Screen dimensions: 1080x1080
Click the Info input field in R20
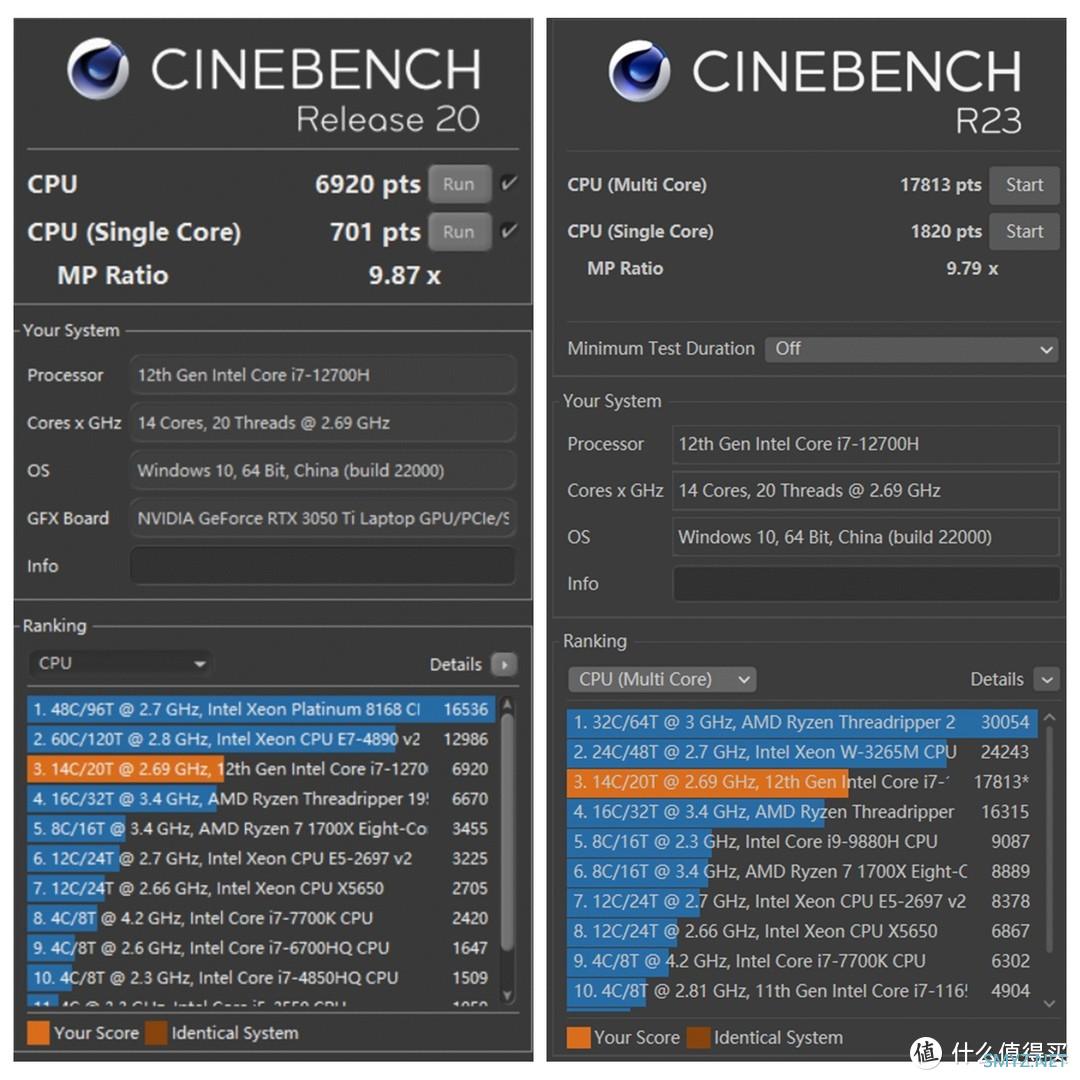(323, 566)
